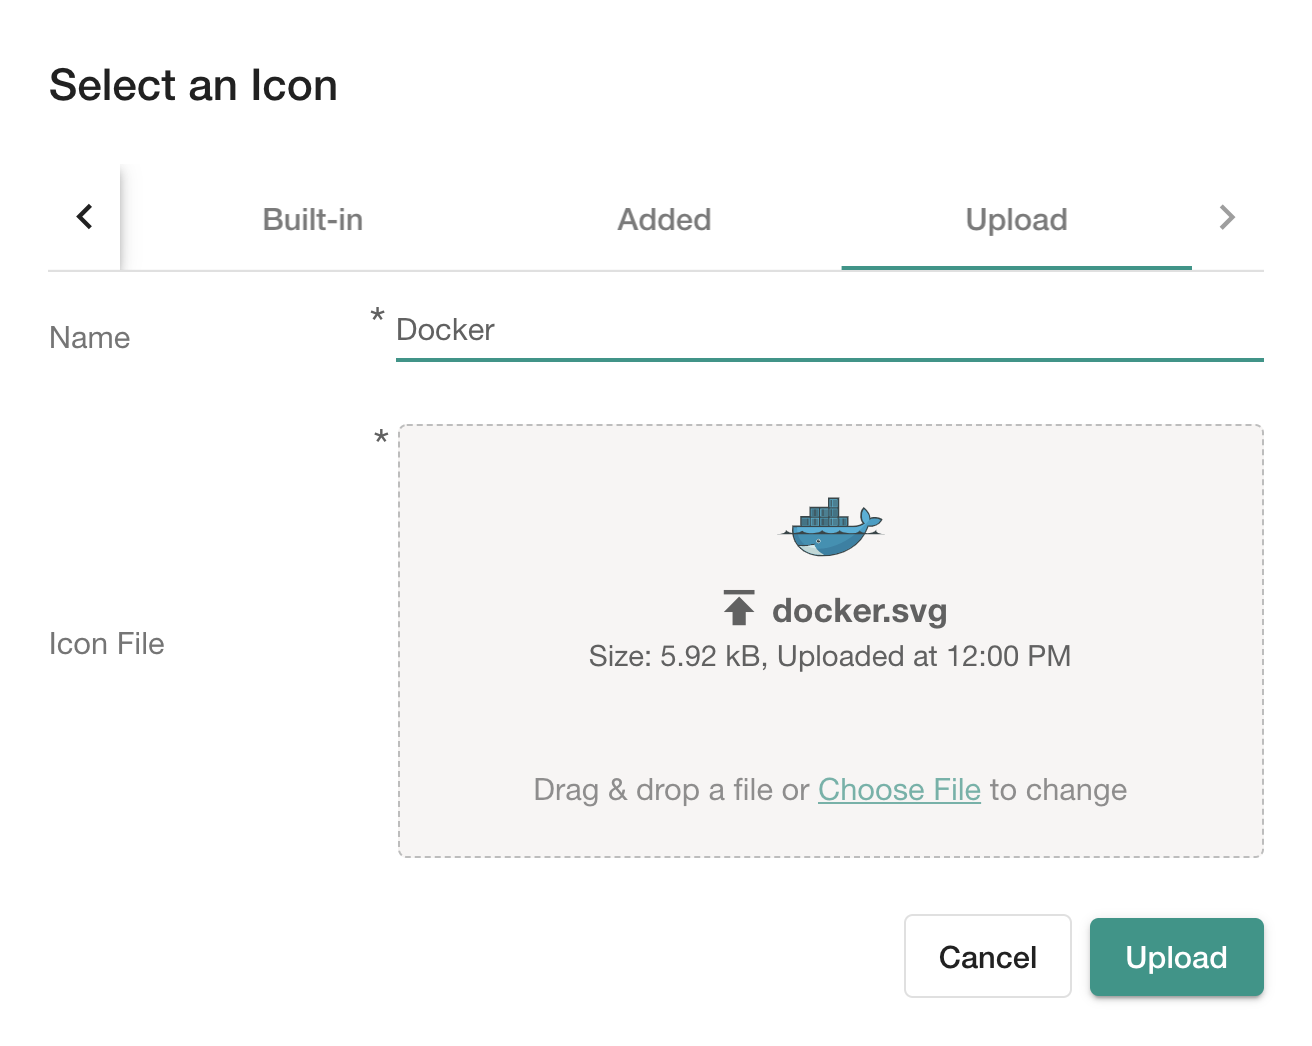
Task: Click the docker.svg file name
Action: pos(859,610)
